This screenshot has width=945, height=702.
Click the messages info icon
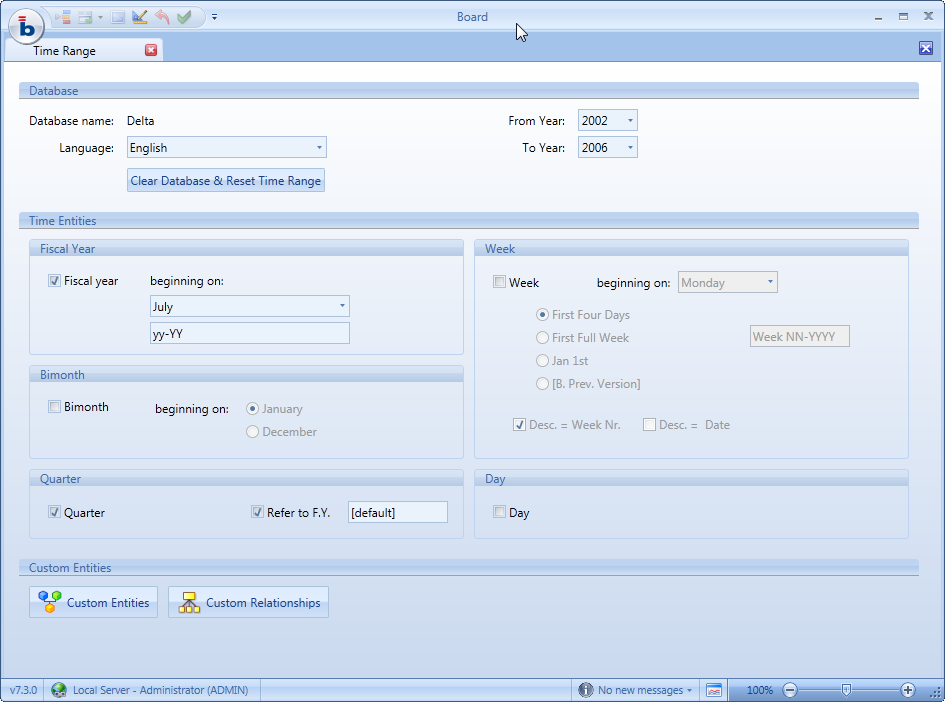pyautogui.click(x=585, y=690)
